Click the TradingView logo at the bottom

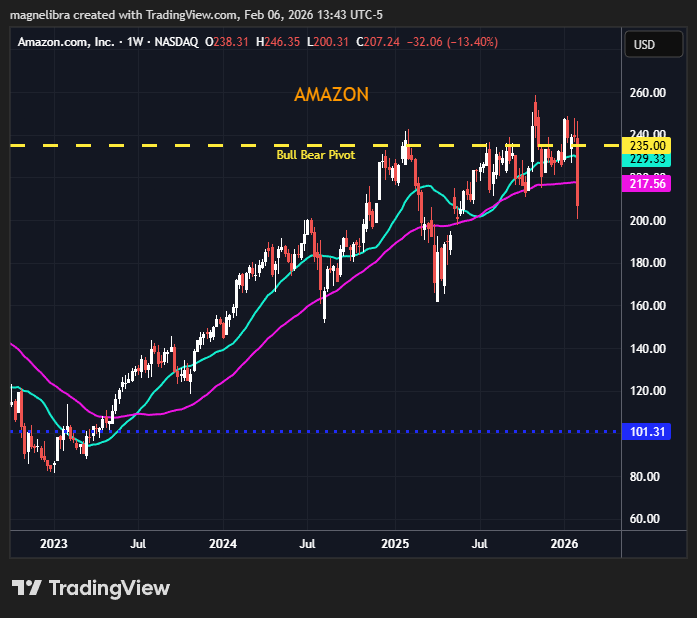pos(91,588)
